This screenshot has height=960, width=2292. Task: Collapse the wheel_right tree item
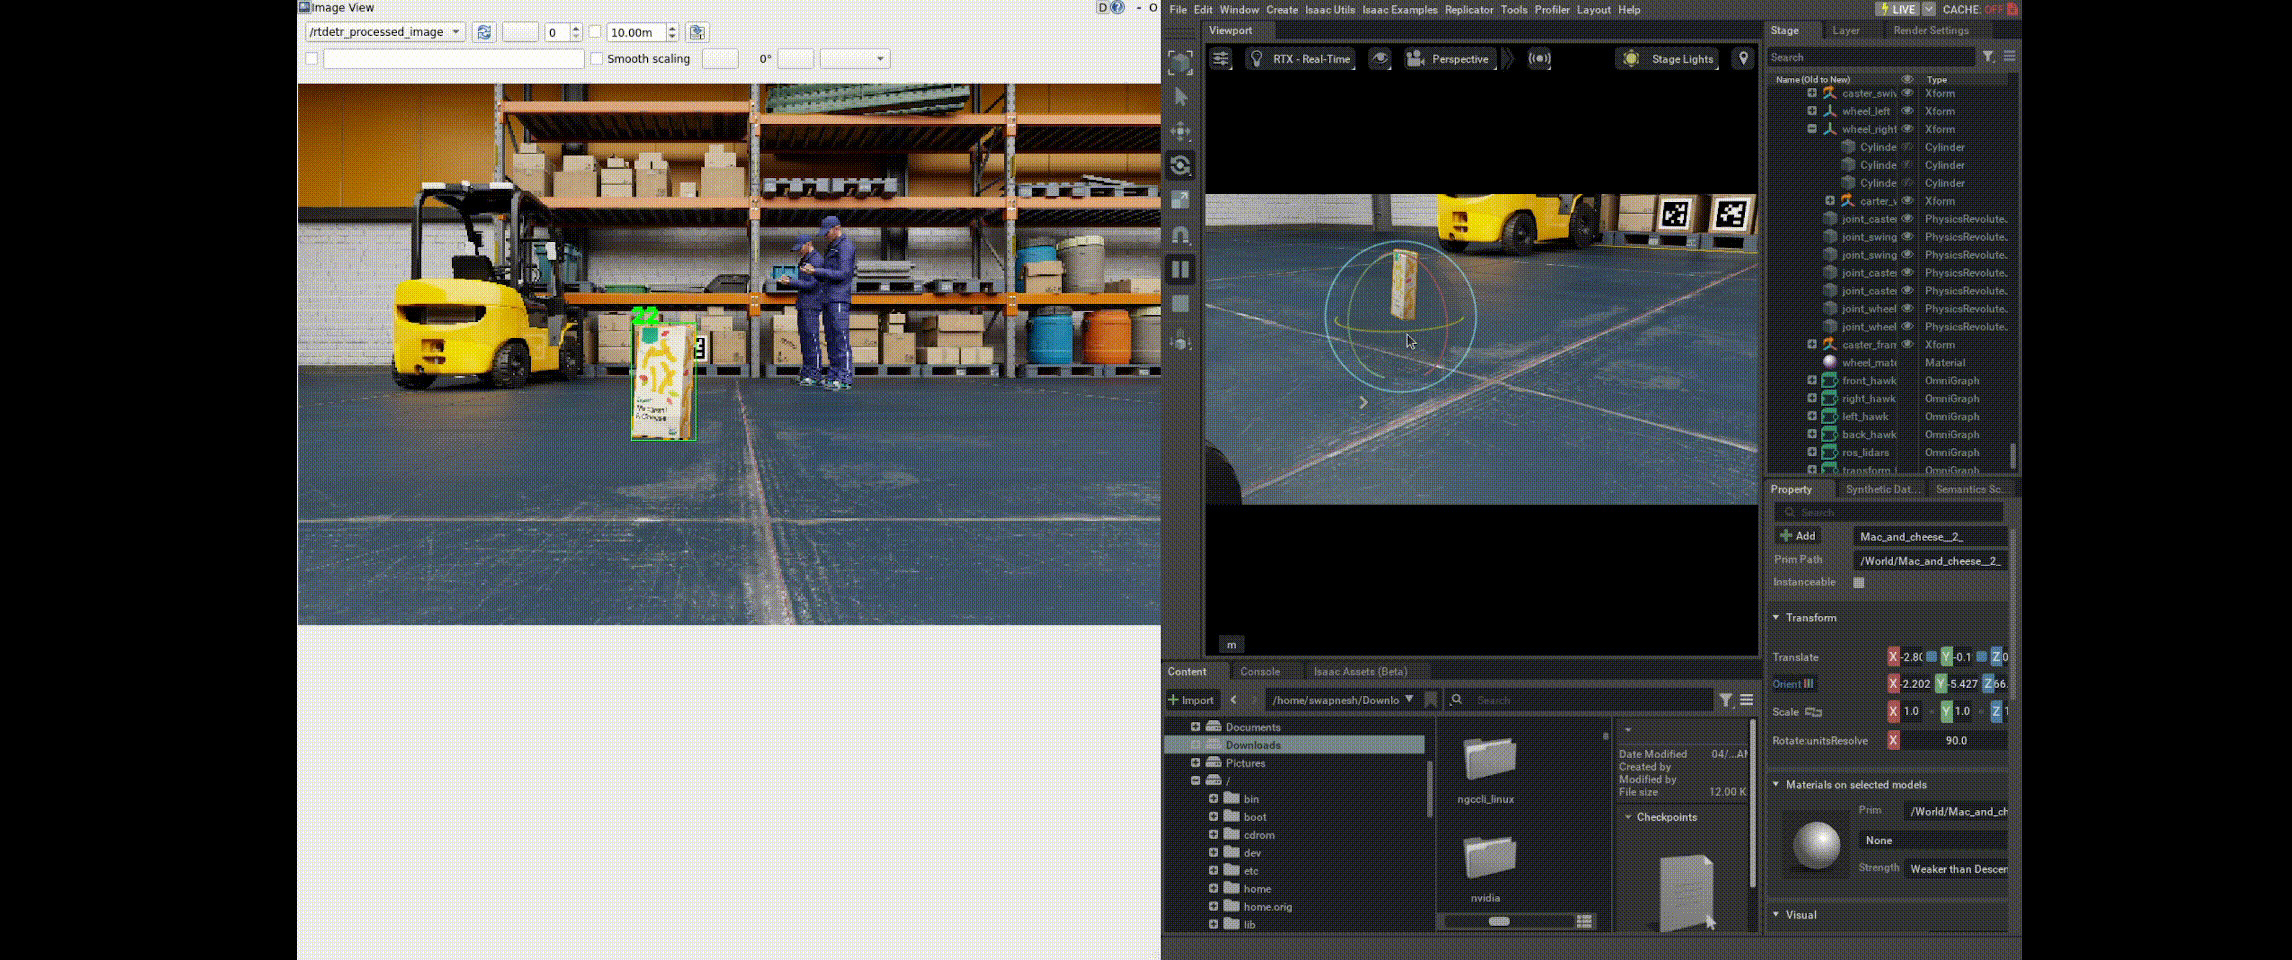(1811, 129)
